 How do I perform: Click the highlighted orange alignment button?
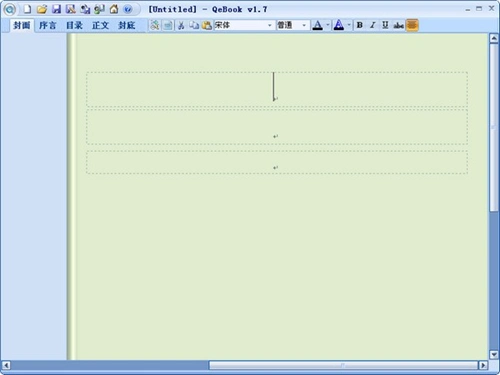tap(412, 25)
